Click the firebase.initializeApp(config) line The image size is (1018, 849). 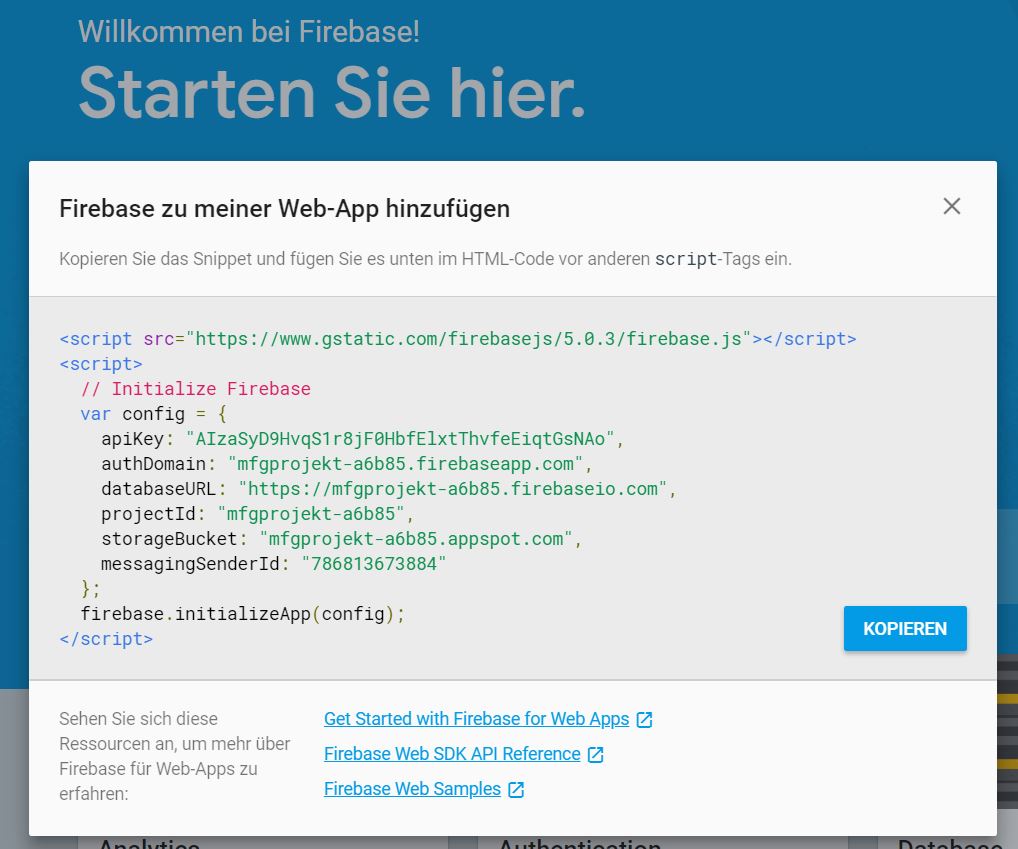tap(243, 613)
